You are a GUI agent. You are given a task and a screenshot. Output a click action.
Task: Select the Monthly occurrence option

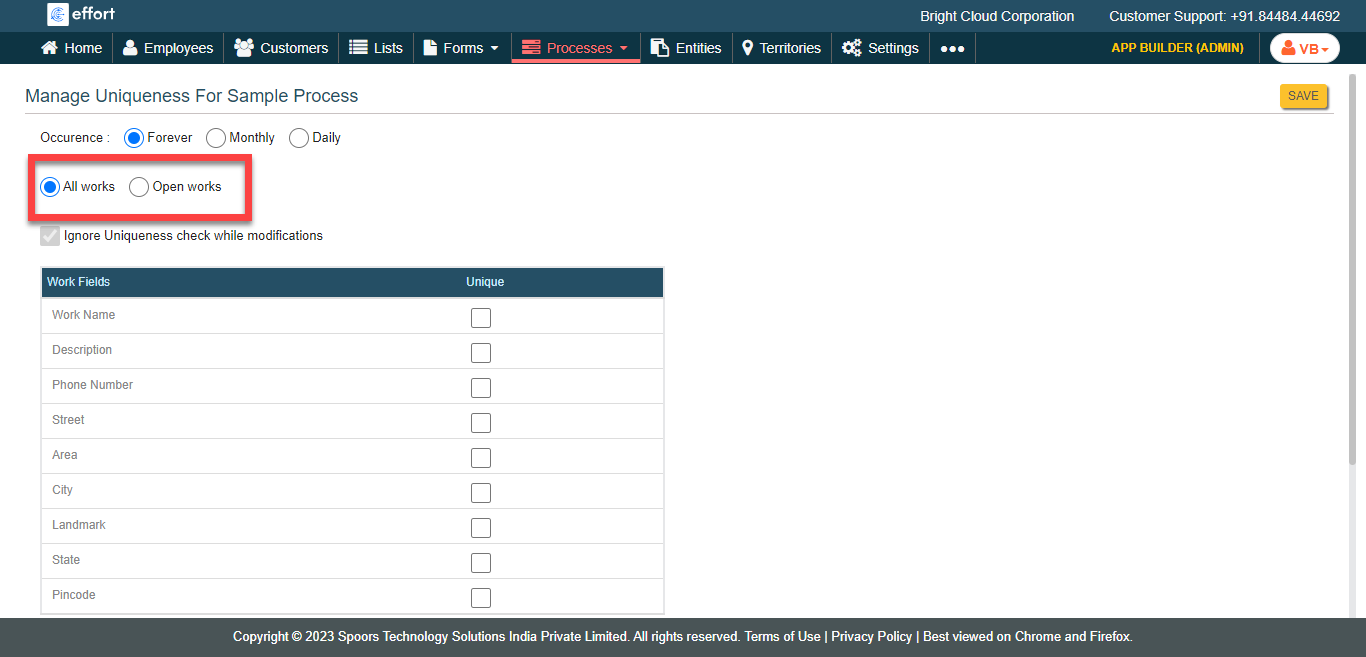(216, 138)
